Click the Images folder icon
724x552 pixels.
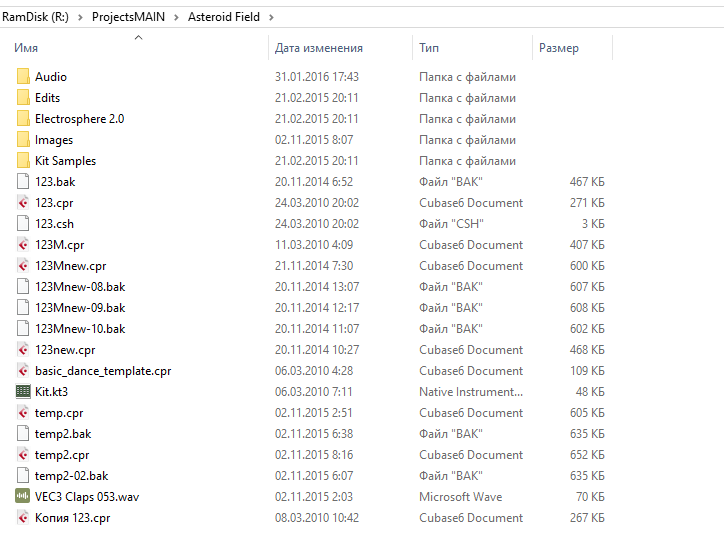23,140
